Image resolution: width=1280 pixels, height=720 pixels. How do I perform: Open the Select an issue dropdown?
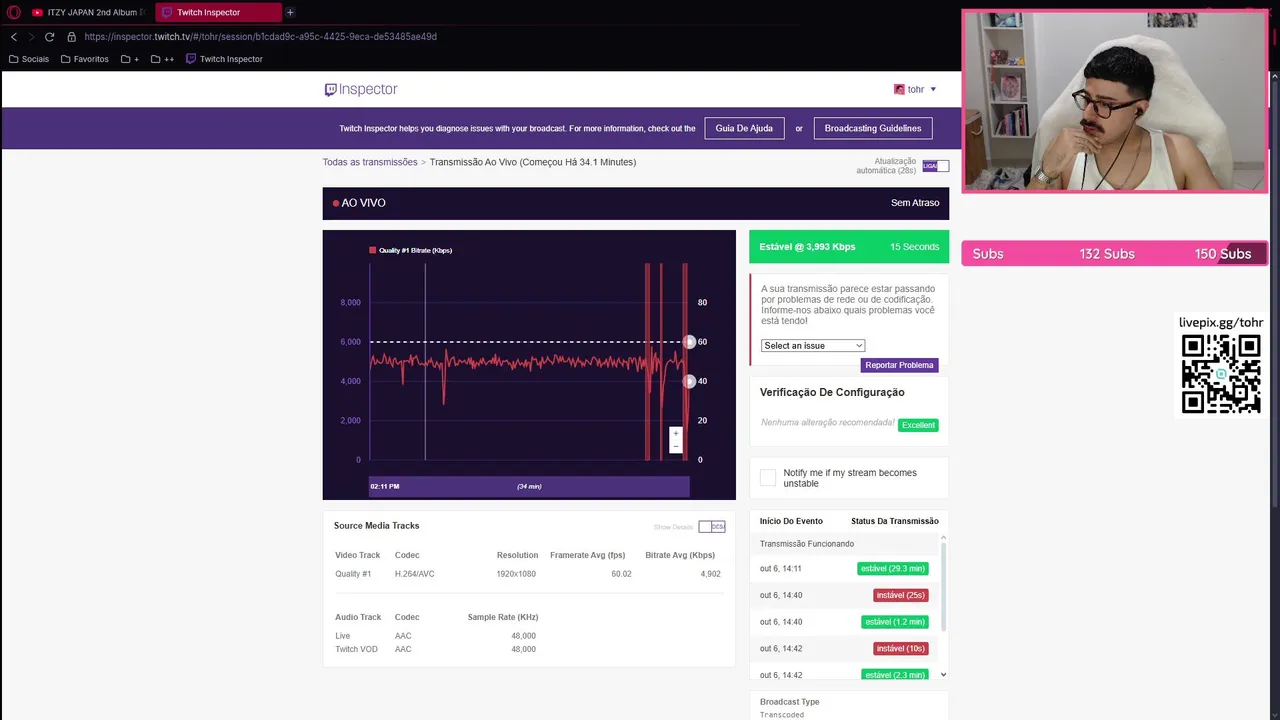click(x=813, y=345)
